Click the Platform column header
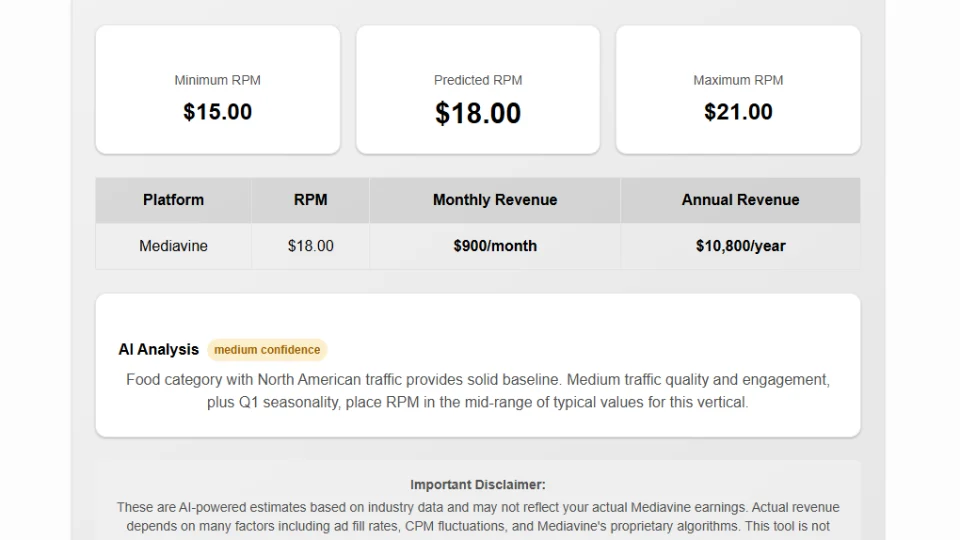 click(173, 200)
